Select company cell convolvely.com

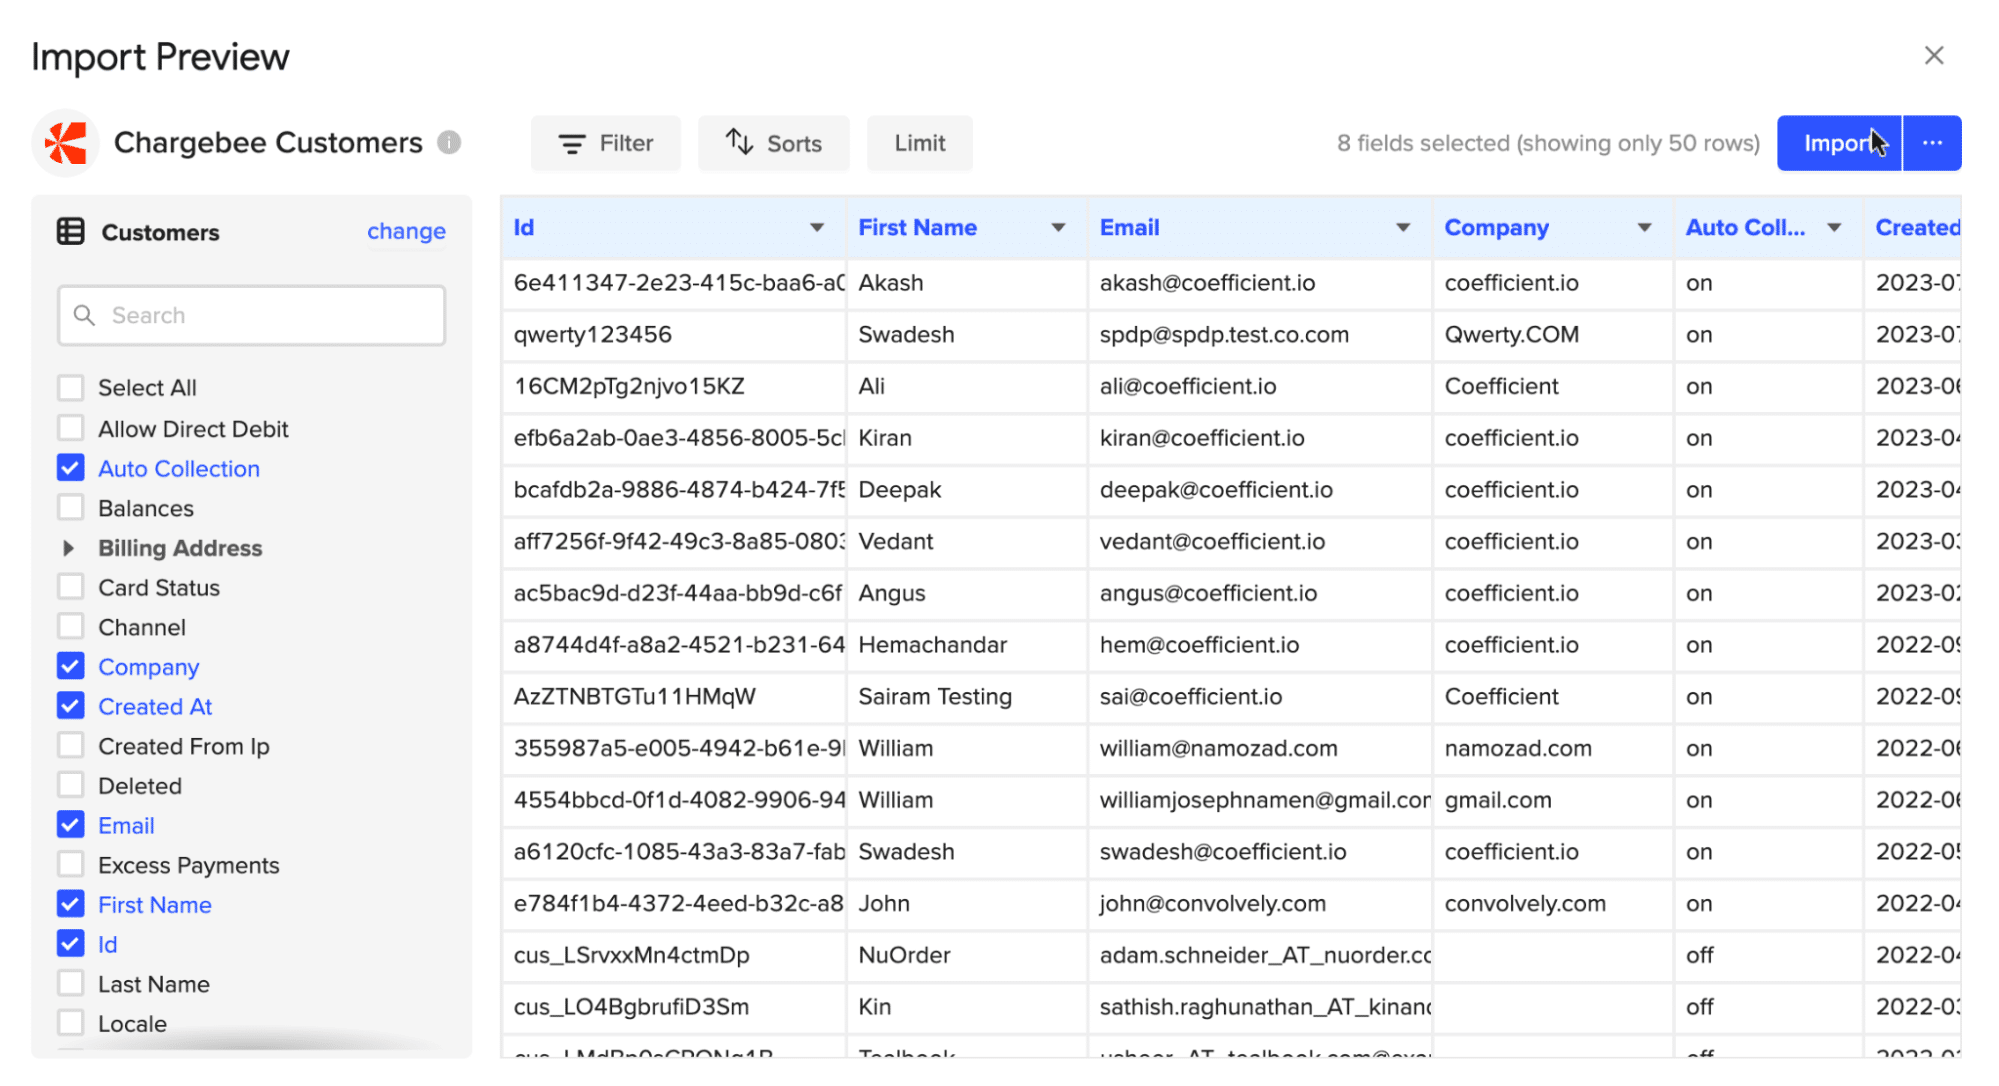(1552, 904)
